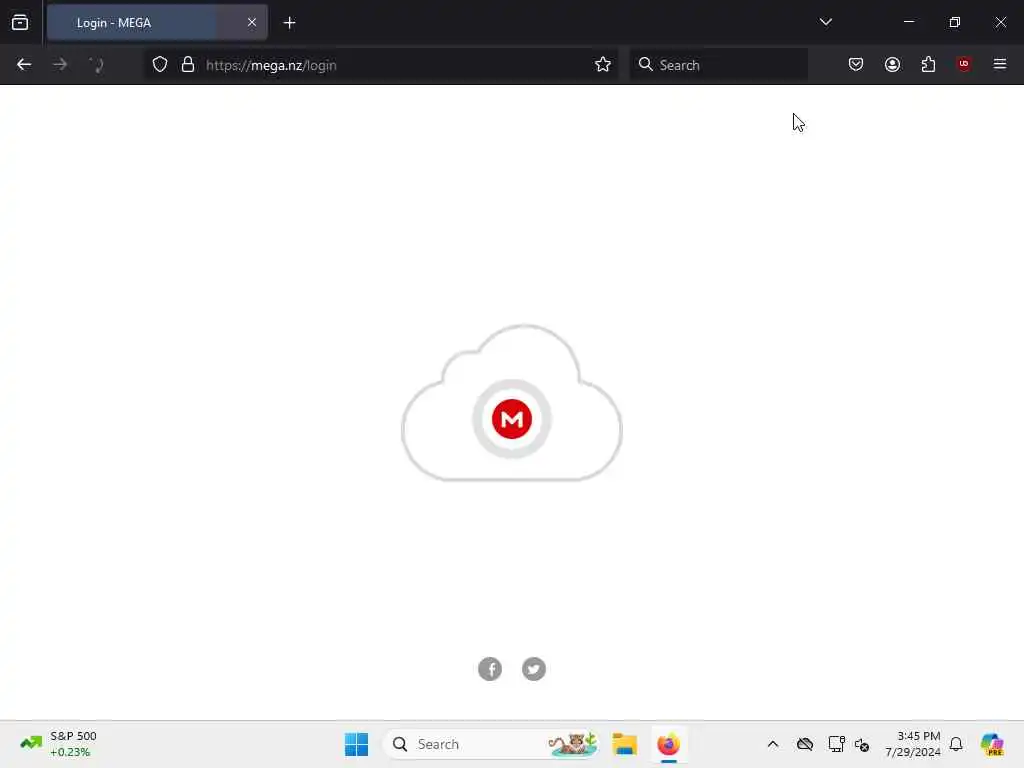Open the Save to Pocket icon

pyautogui.click(x=856, y=64)
